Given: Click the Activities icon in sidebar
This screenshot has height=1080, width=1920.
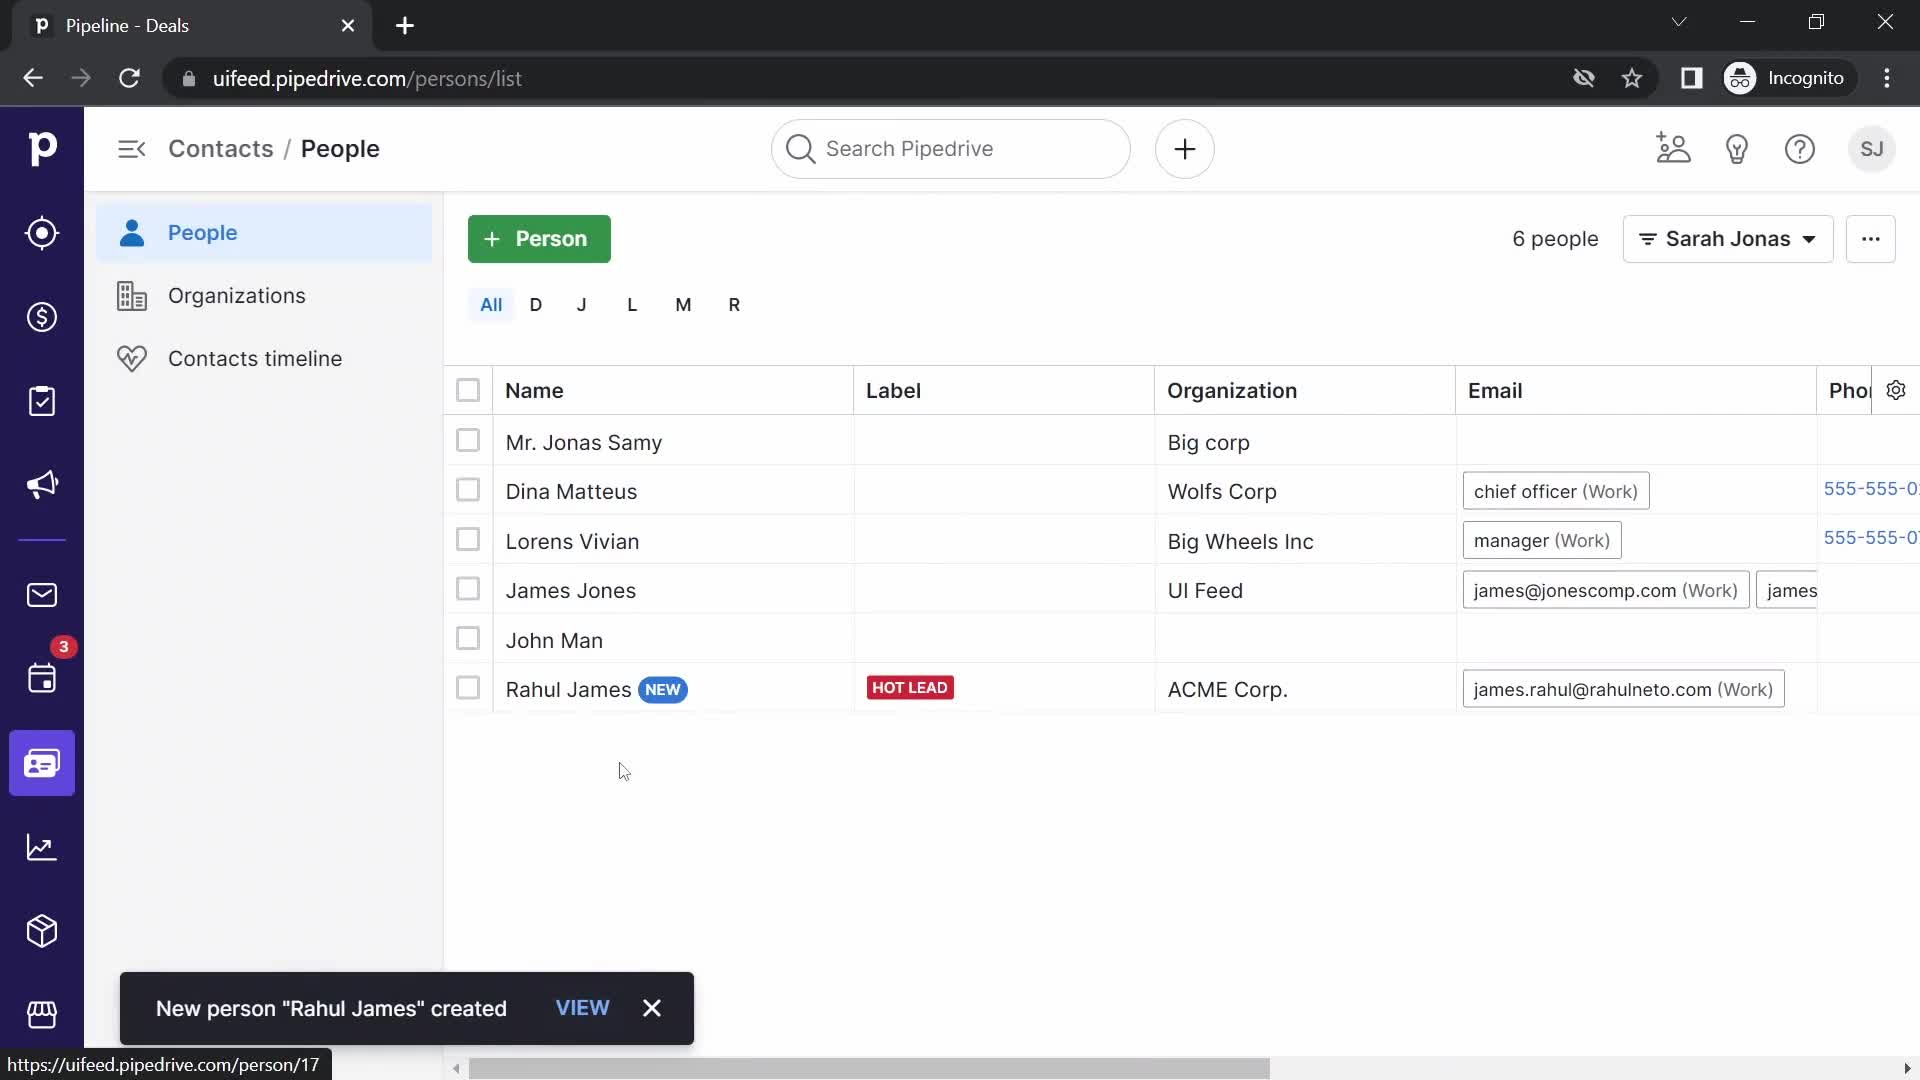Looking at the screenshot, I should (42, 678).
